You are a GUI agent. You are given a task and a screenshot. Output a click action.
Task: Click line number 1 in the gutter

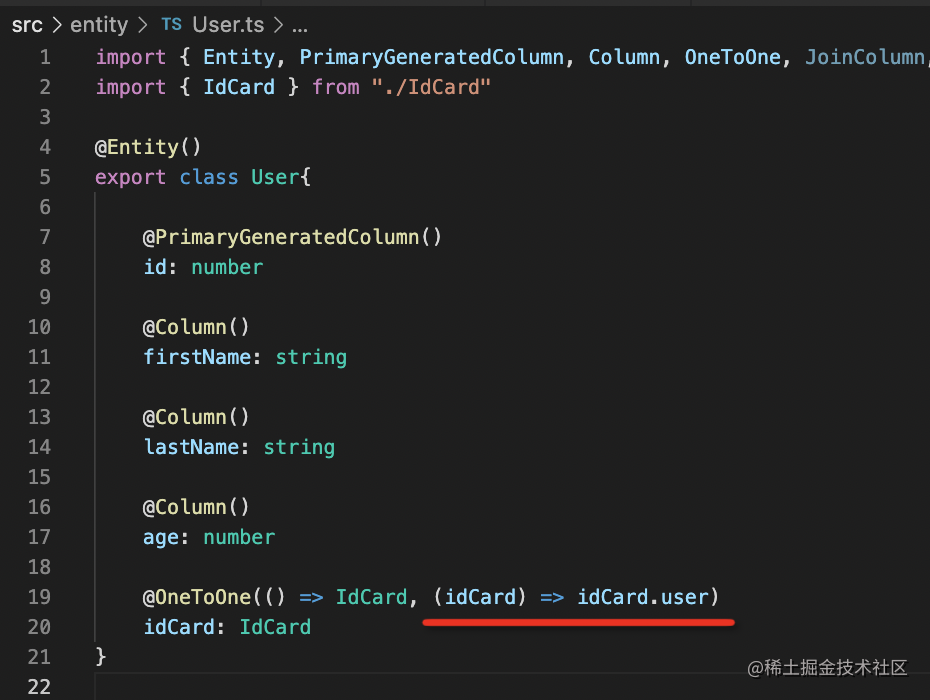[x=44, y=57]
